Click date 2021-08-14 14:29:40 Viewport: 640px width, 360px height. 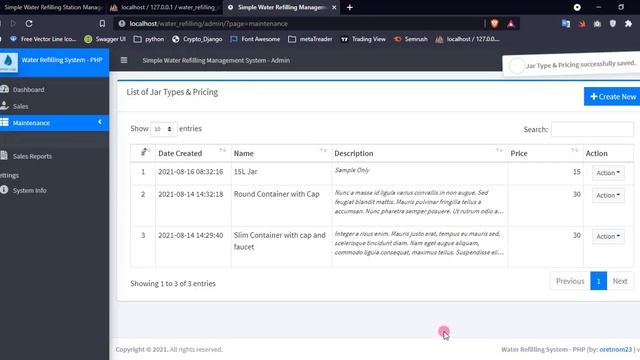[191, 235]
